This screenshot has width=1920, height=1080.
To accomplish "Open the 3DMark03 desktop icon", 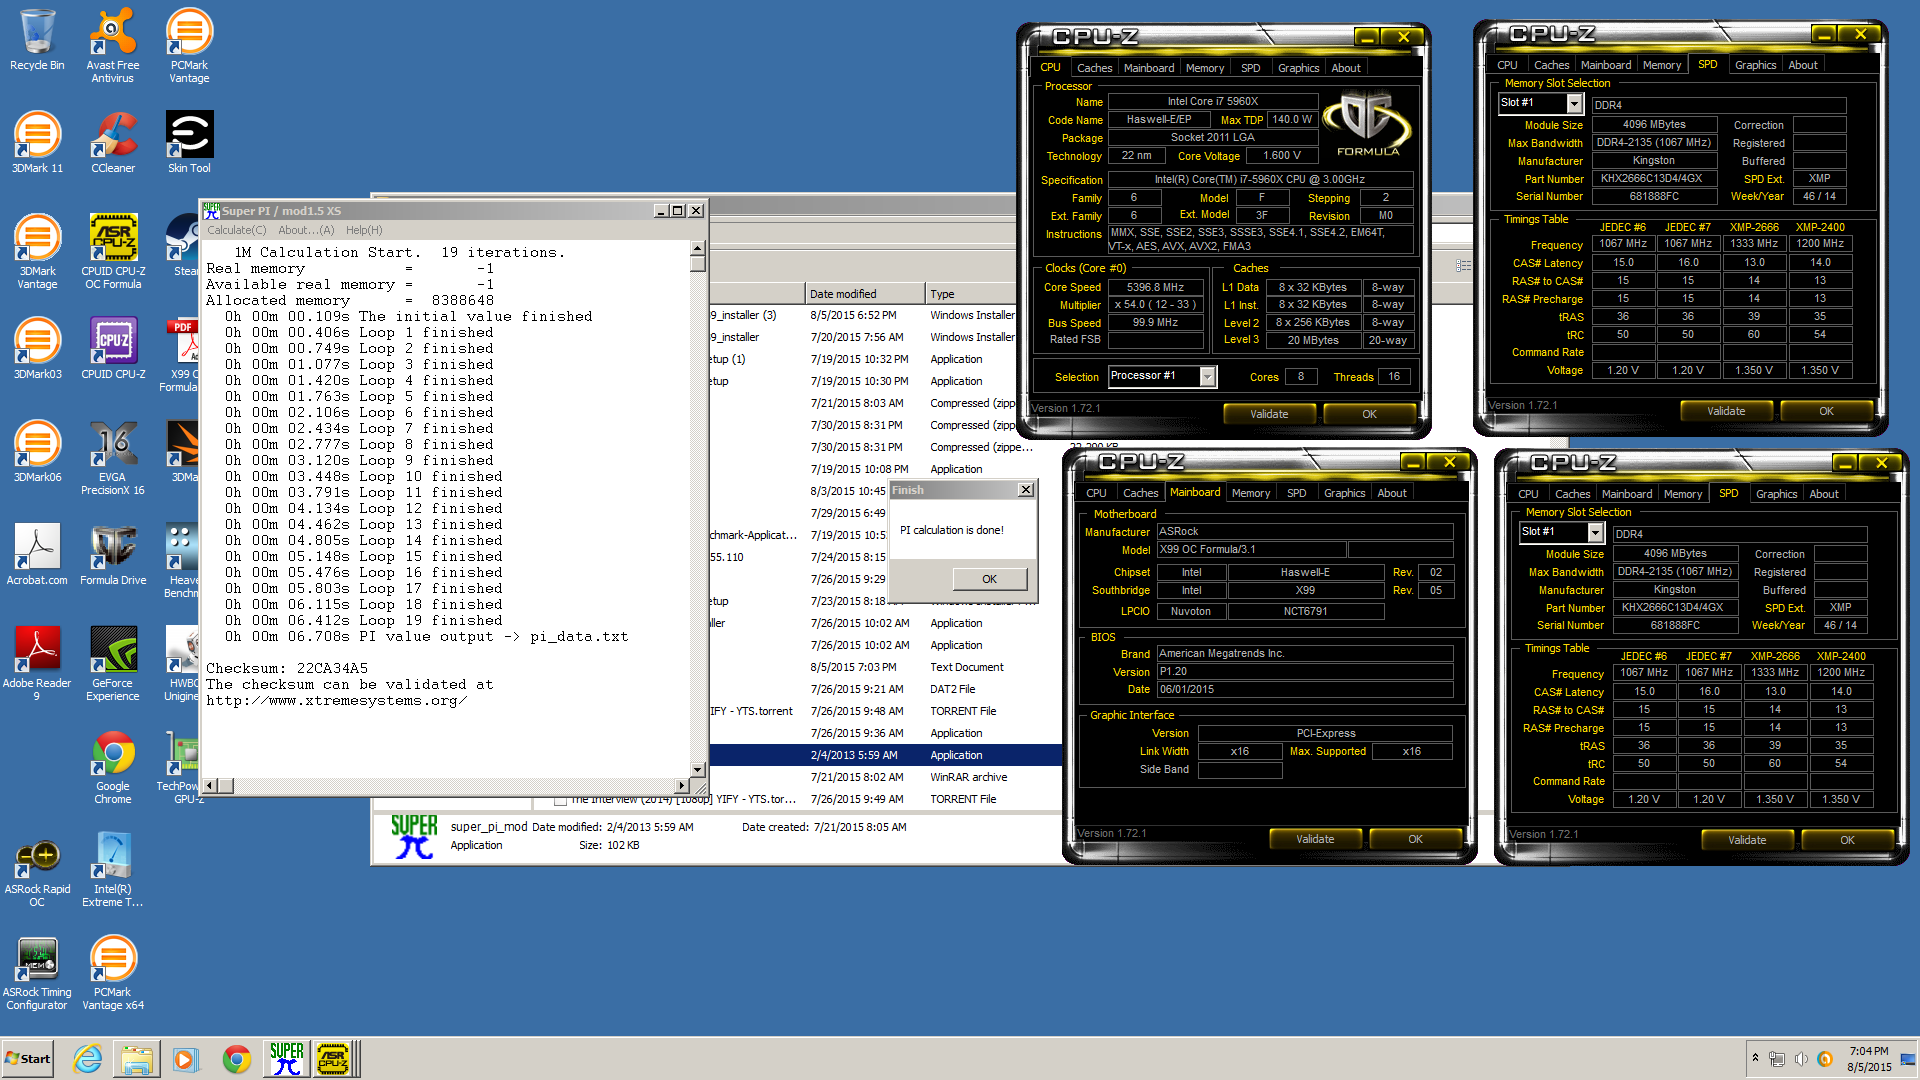I will click(x=37, y=349).
